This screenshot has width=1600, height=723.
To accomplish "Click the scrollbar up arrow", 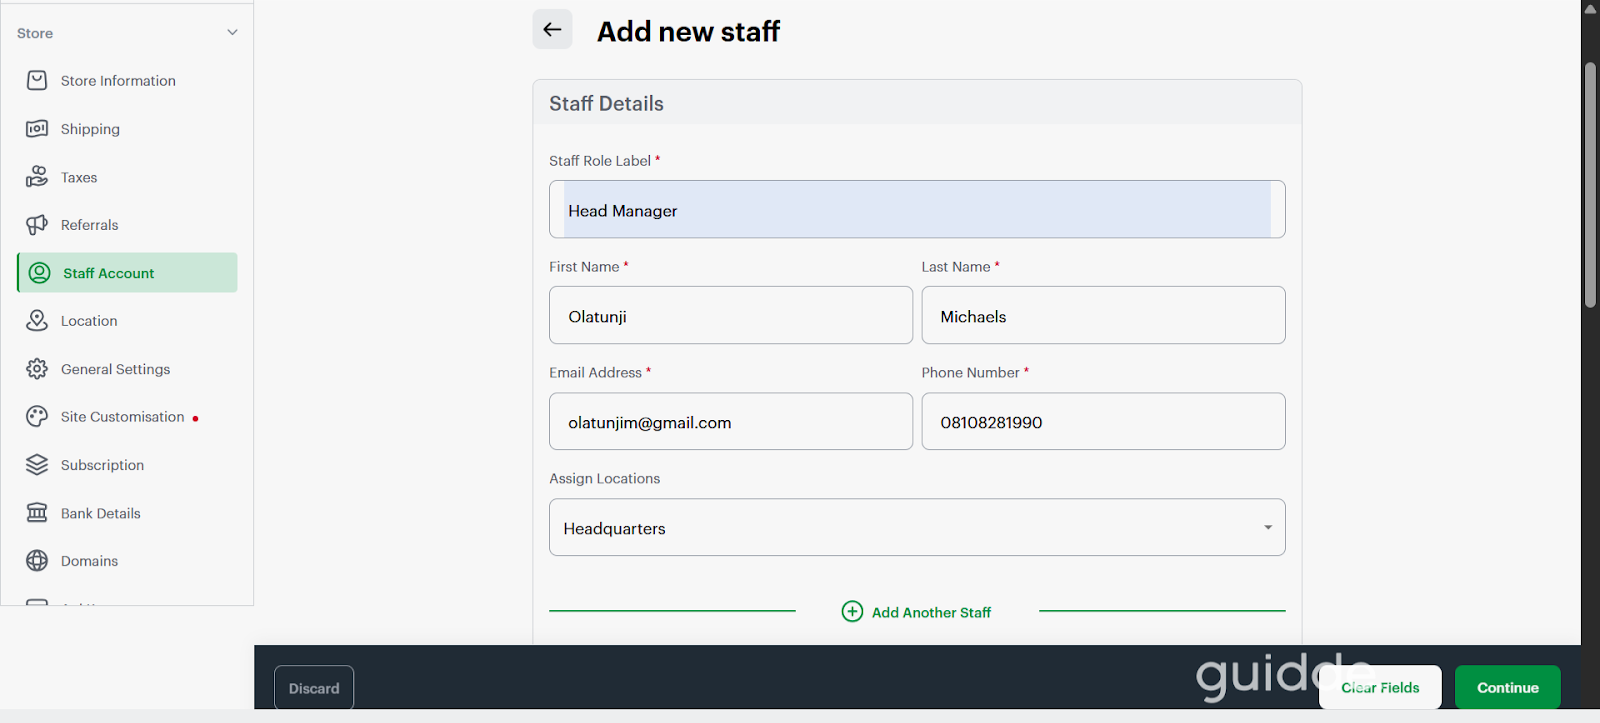I will pyautogui.click(x=1590, y=8).
